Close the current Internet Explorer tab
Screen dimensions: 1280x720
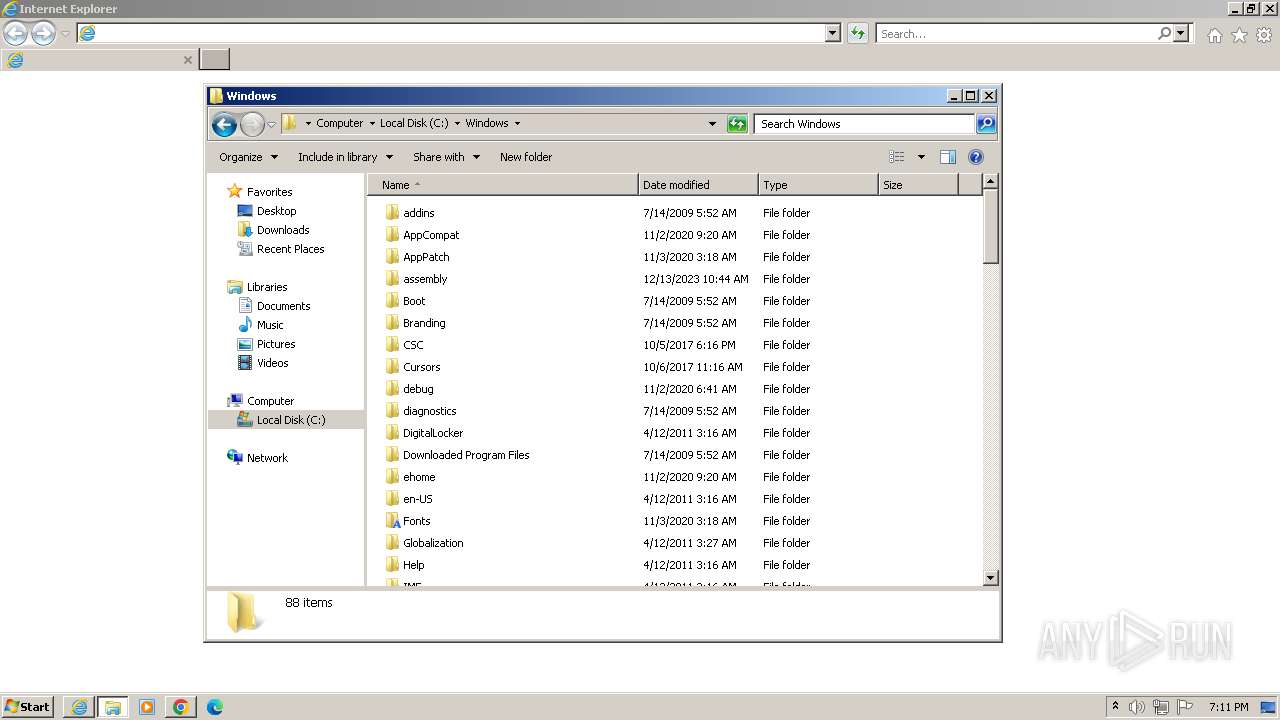(187, 60)
